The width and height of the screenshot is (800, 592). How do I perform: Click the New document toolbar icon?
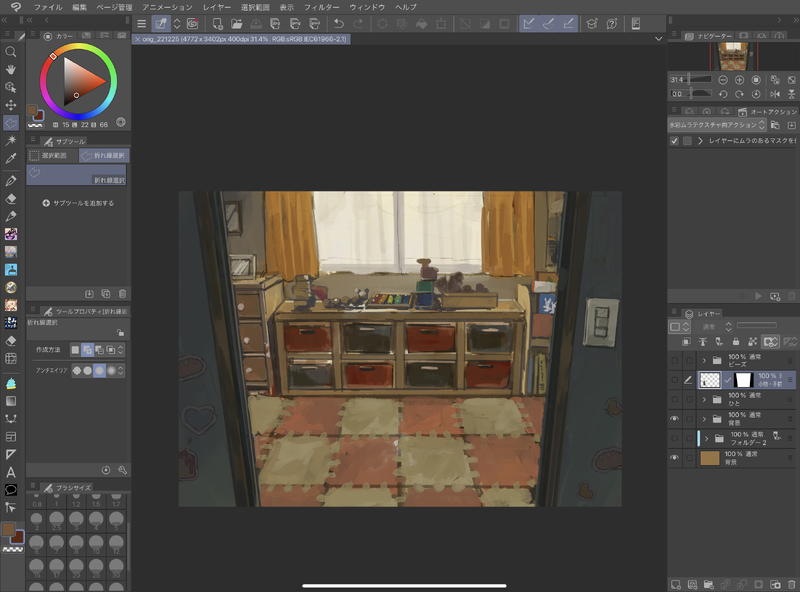(217, 23)
